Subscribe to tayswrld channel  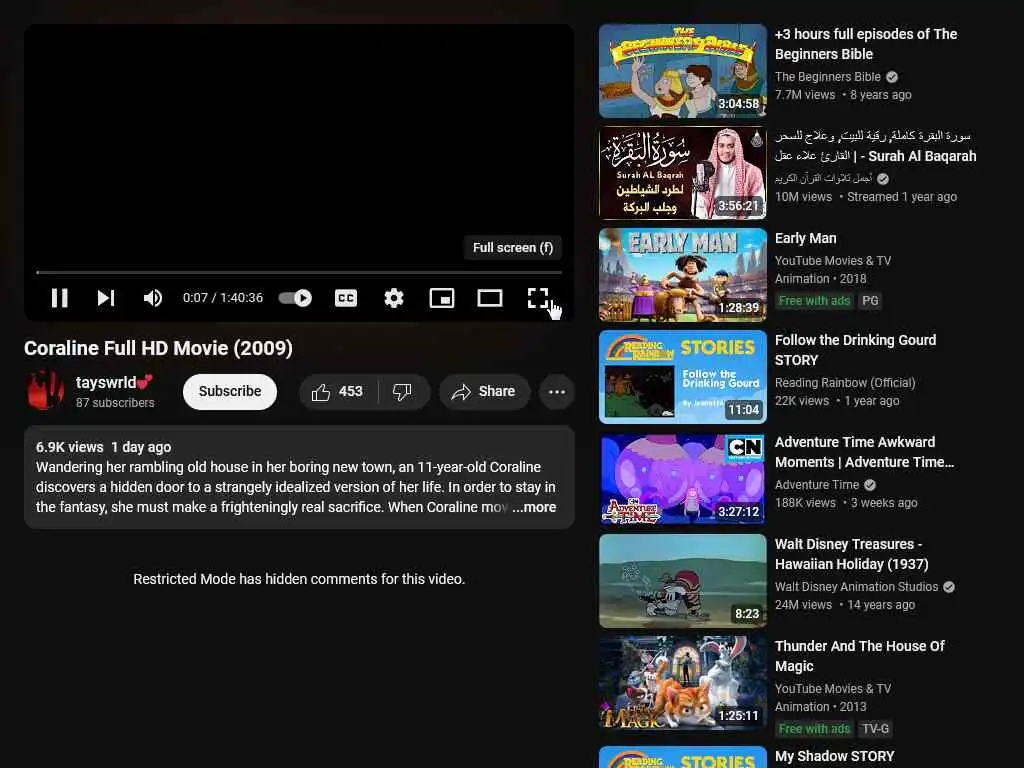(230, 391)
